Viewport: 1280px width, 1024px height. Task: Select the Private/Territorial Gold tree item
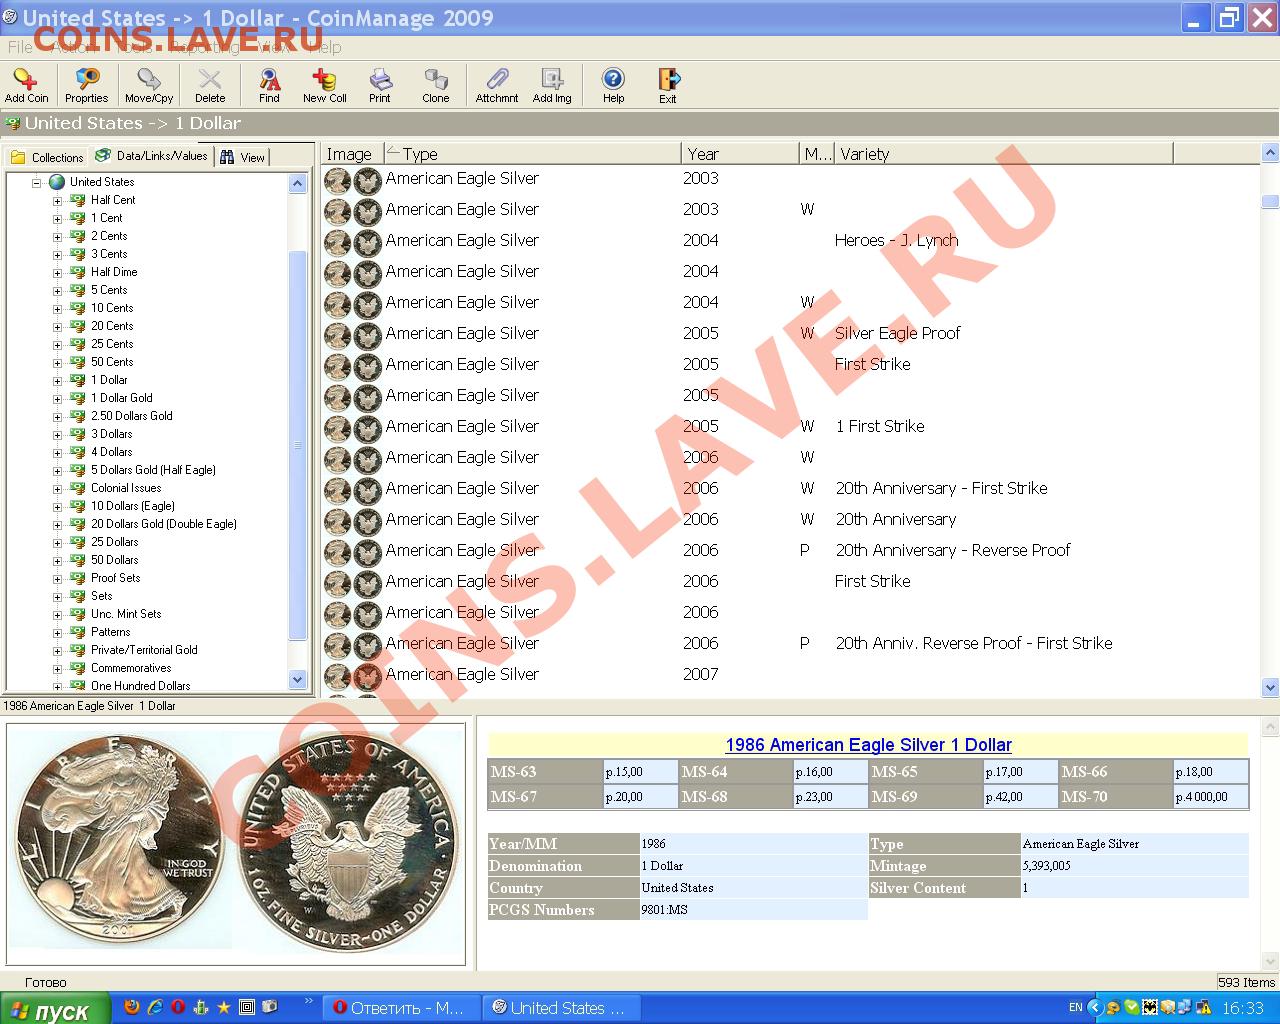(x=144, y=650)
